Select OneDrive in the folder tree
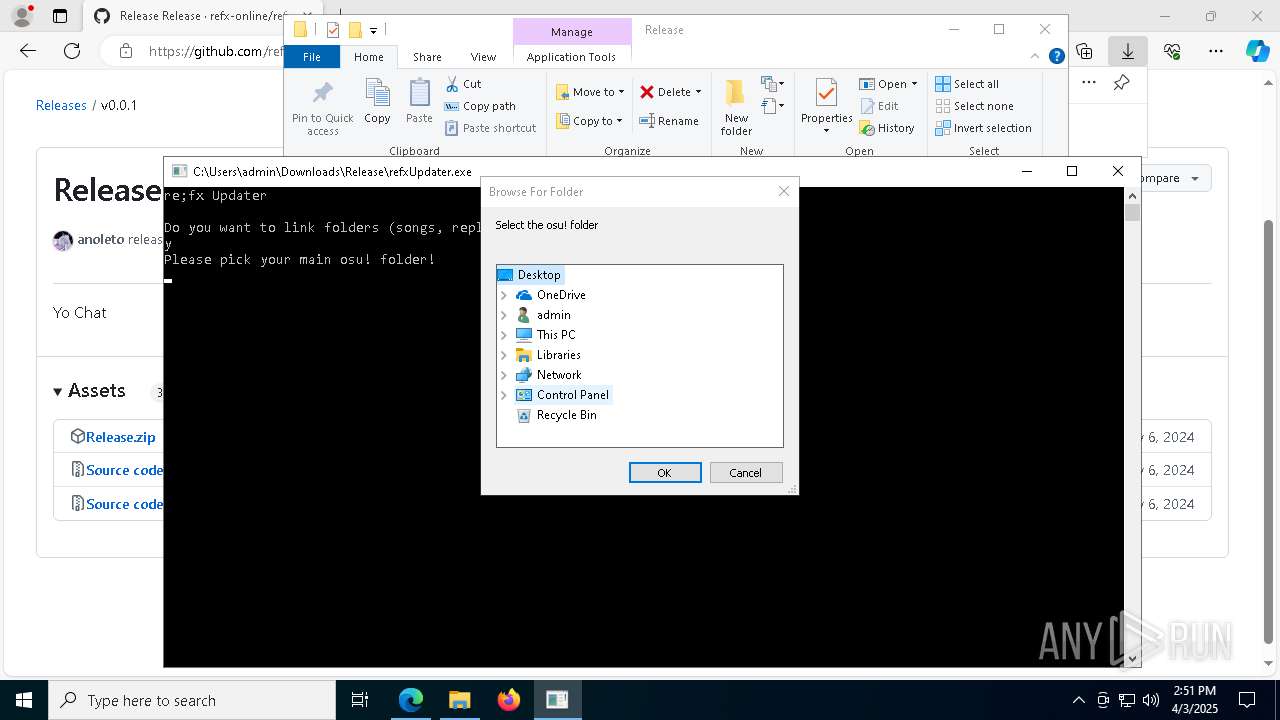The width and height of the screenshot is (1280, 720). tap(561, 295)
